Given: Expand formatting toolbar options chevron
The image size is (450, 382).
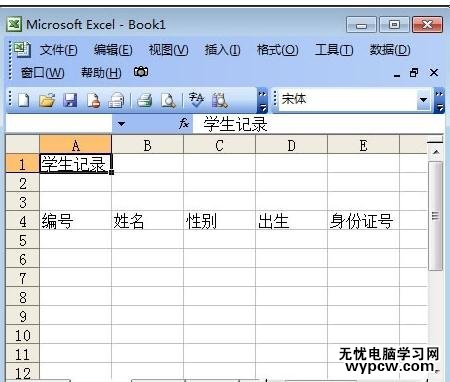Looking at the screenshot, I should point(440,100).
